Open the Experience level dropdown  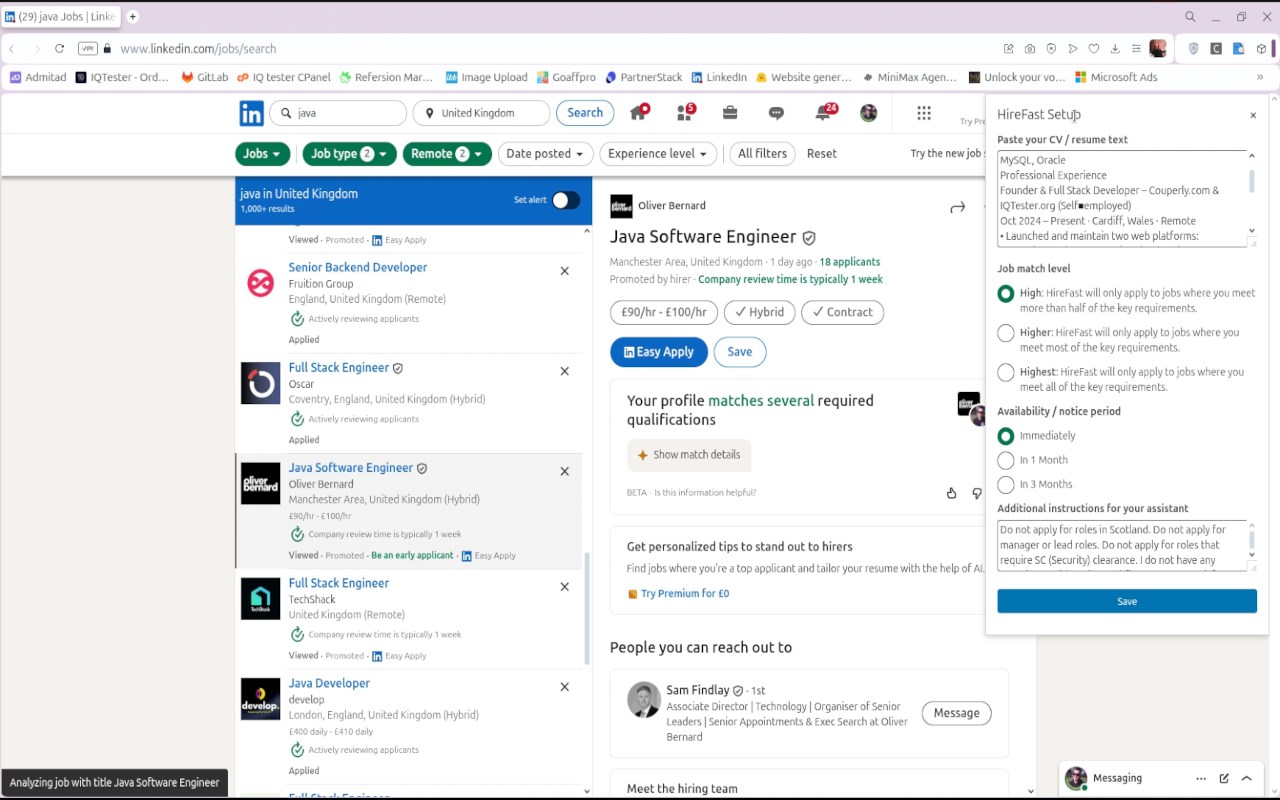coord(658,154)
